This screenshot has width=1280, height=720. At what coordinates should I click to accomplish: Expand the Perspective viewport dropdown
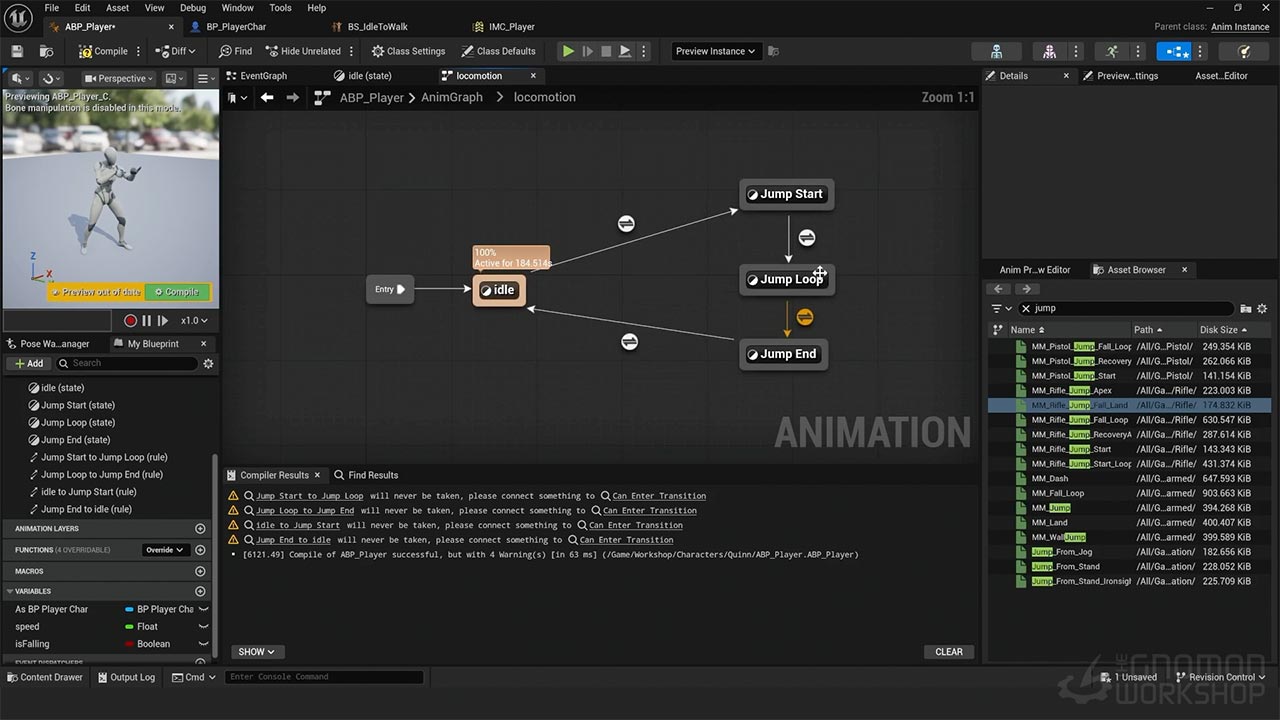118,78
